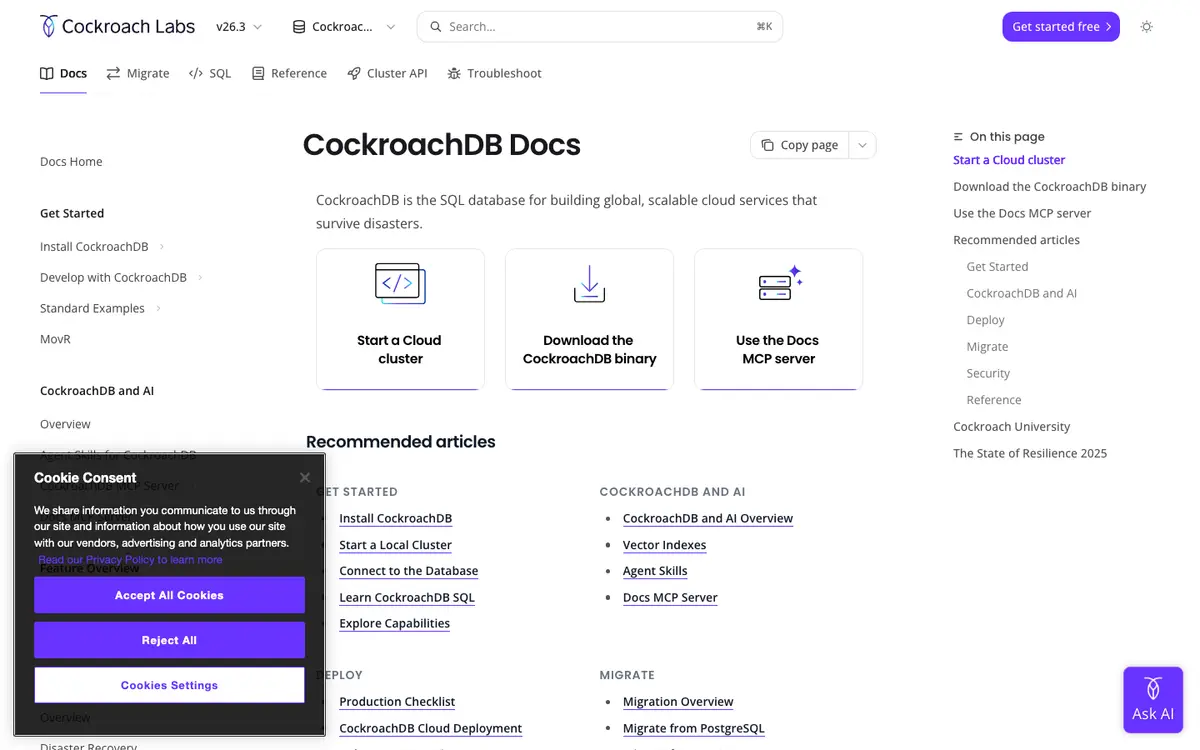Open the Reference tab
The width and height of the screenshot is (1200, 750).
coord(289,73)
